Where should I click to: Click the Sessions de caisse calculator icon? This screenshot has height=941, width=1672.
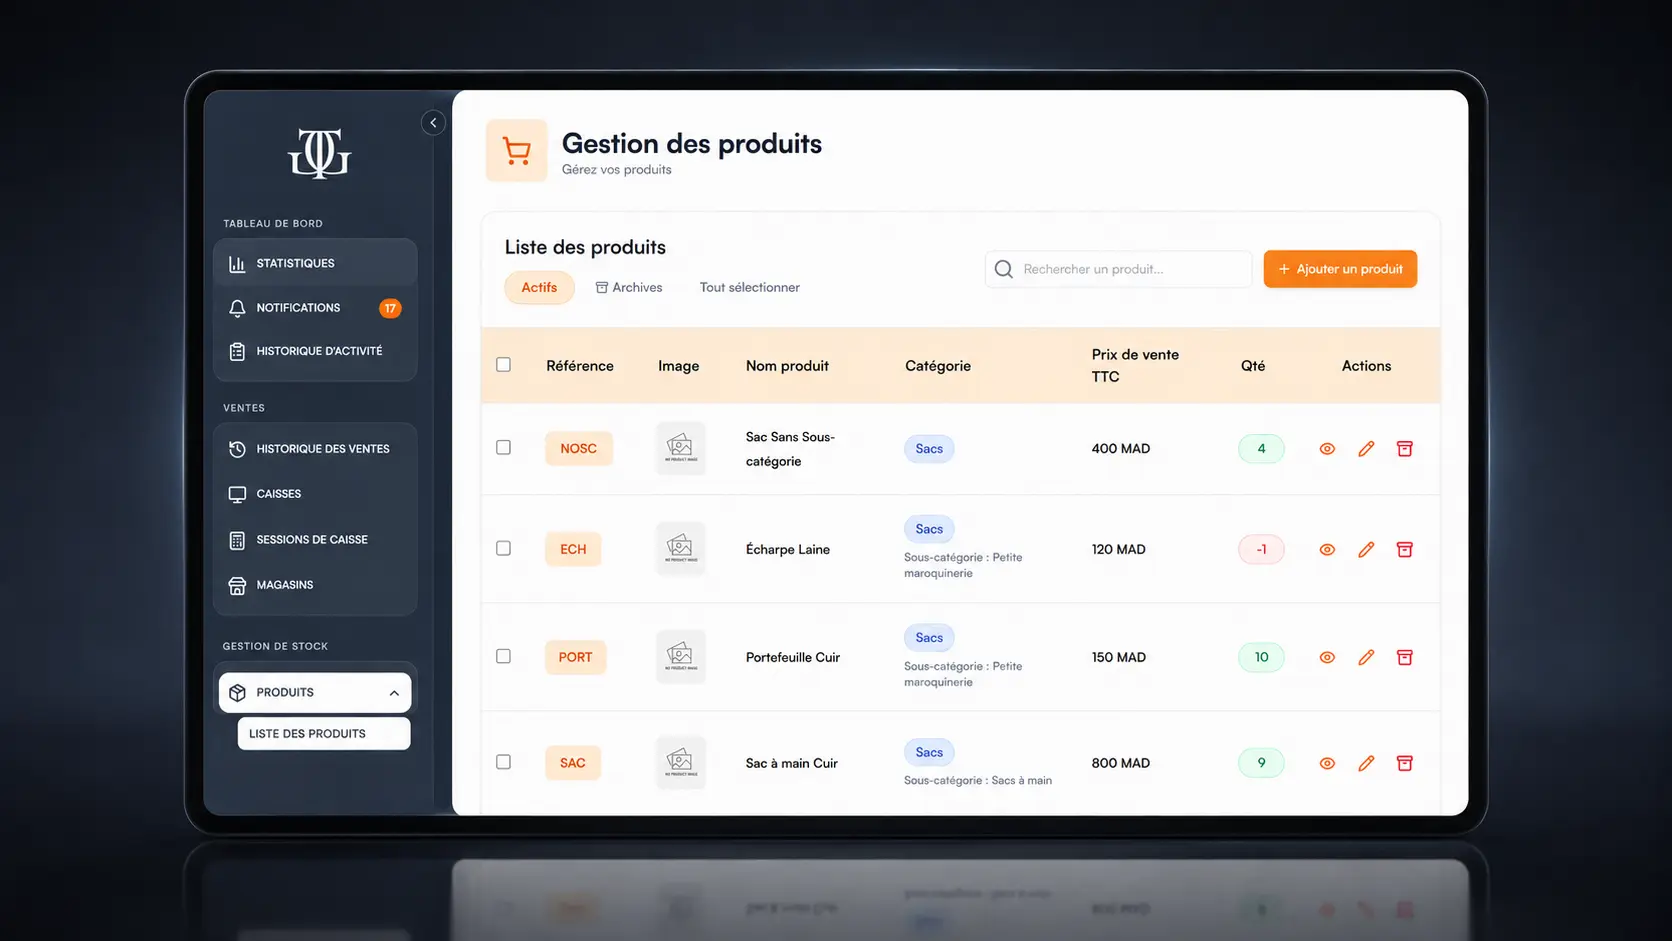[x=237, y=540]
